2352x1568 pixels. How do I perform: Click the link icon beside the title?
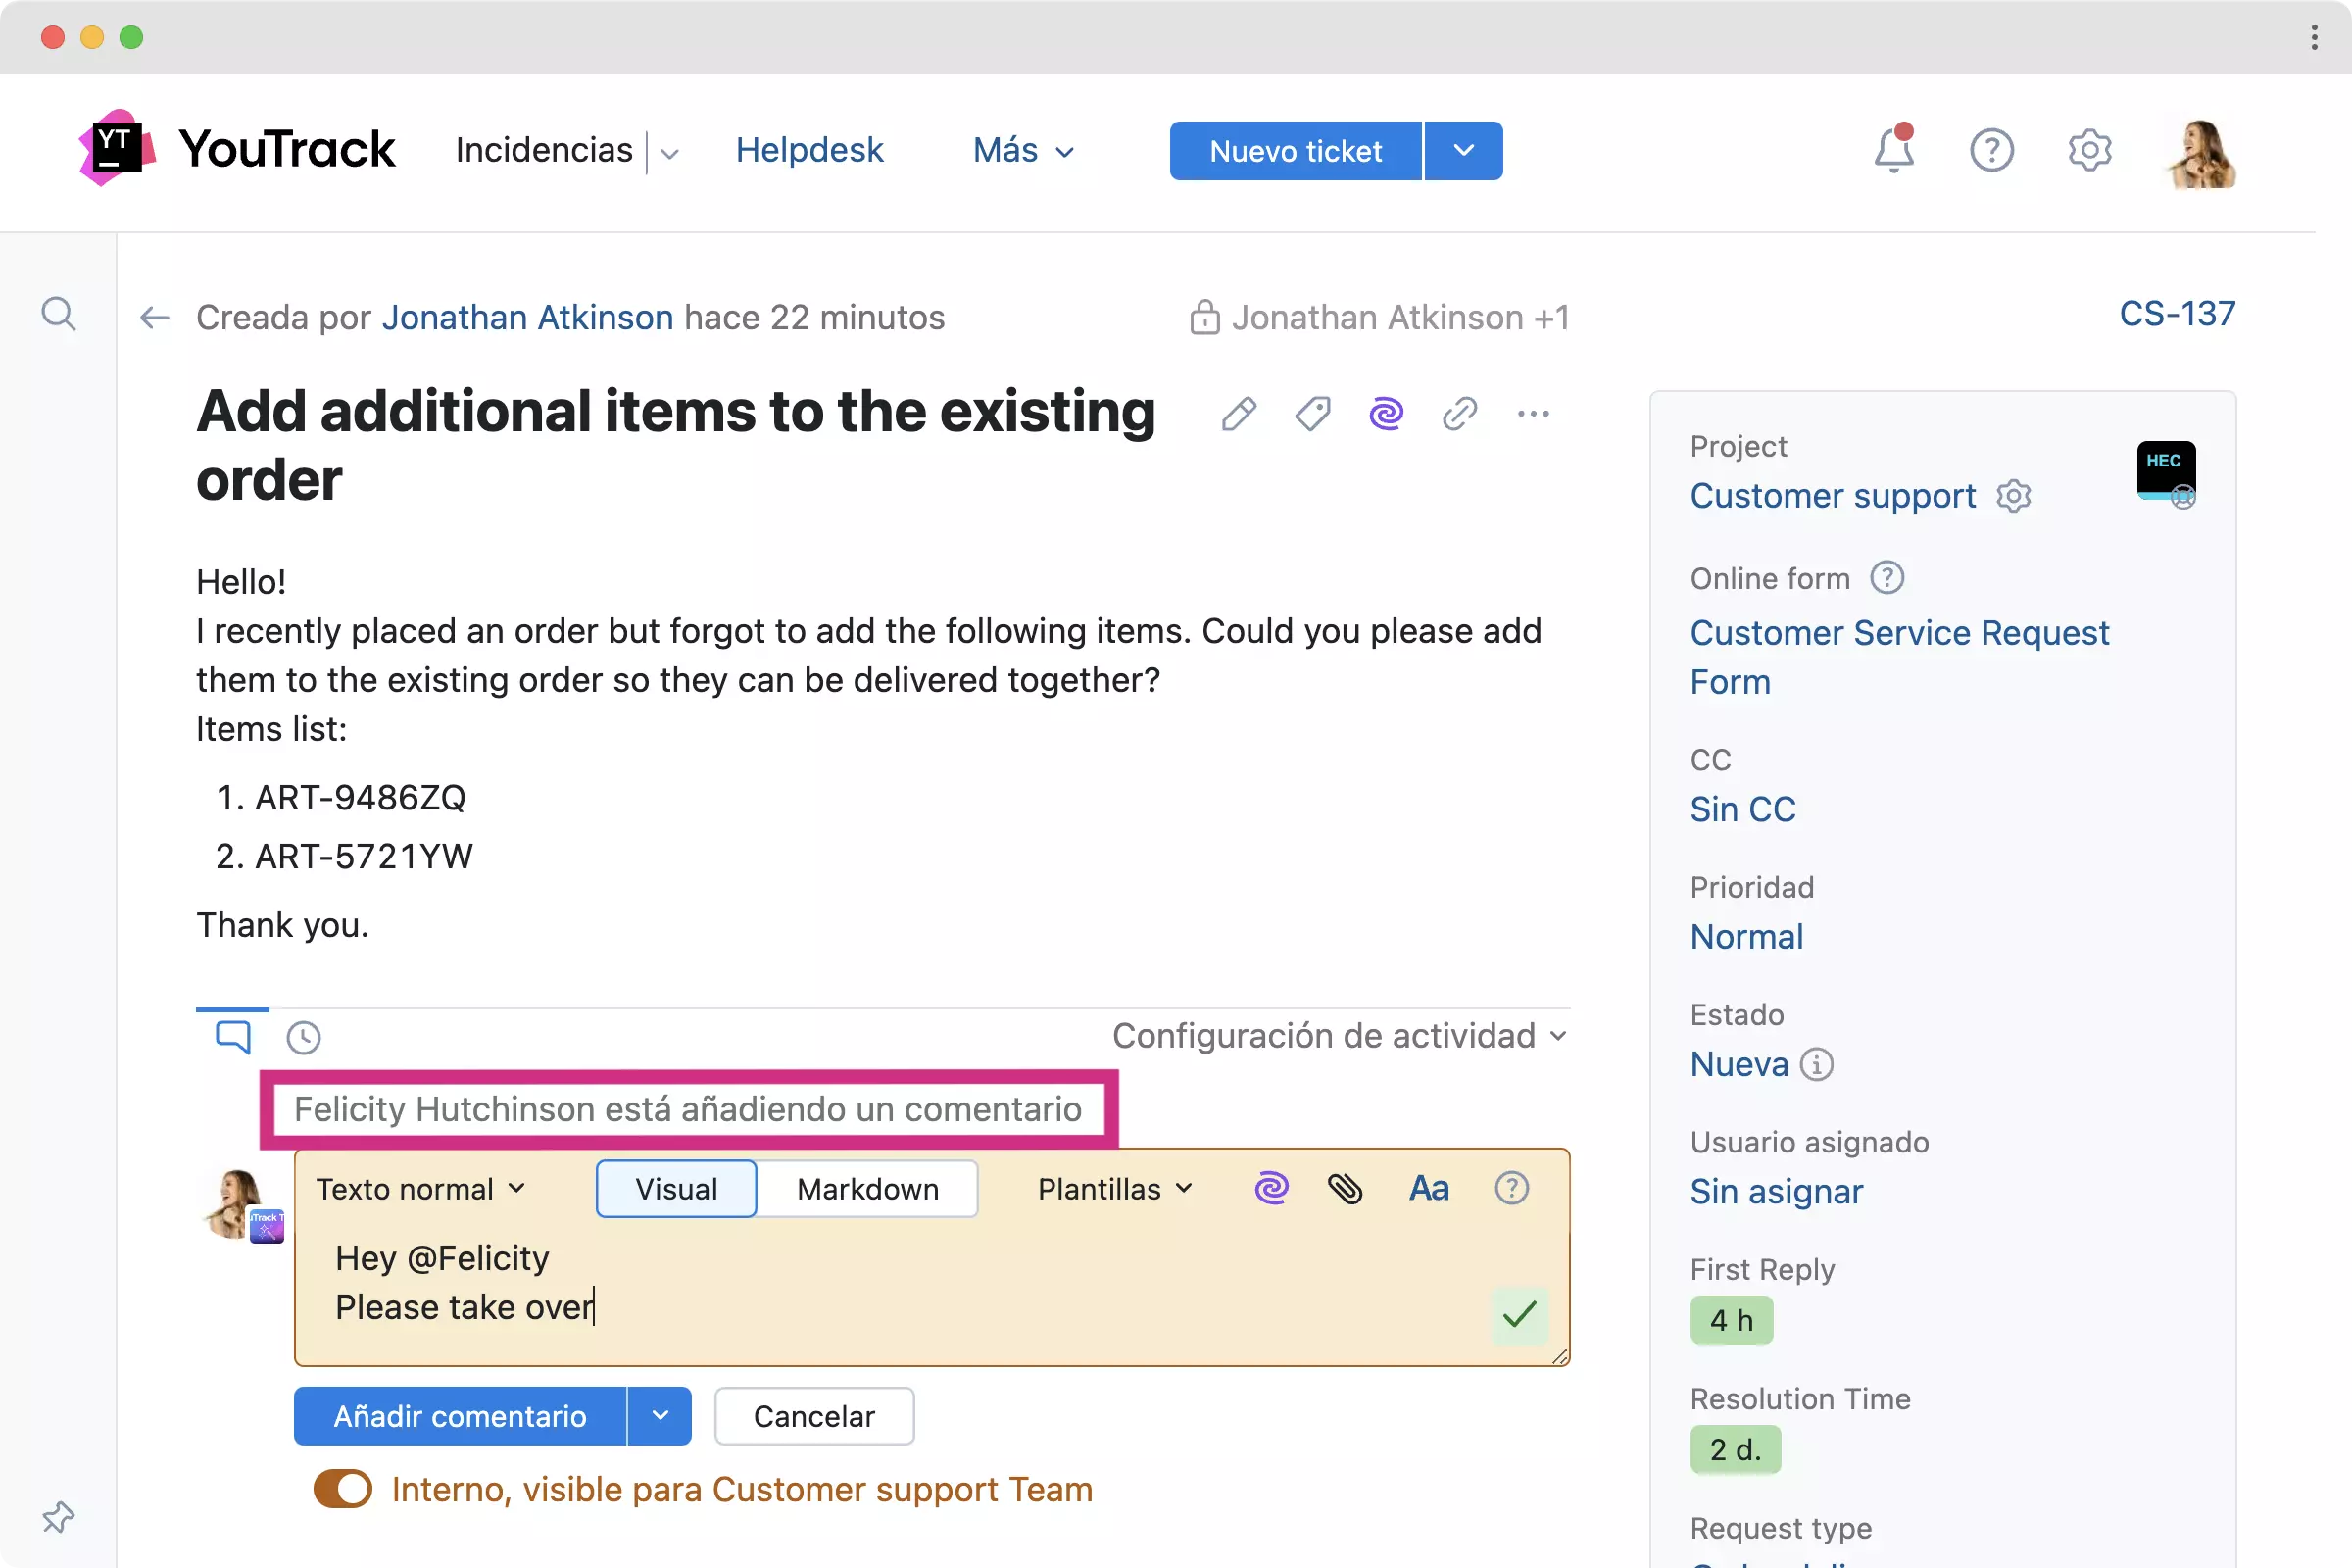pyautogui.click(x=1459, y=413)
